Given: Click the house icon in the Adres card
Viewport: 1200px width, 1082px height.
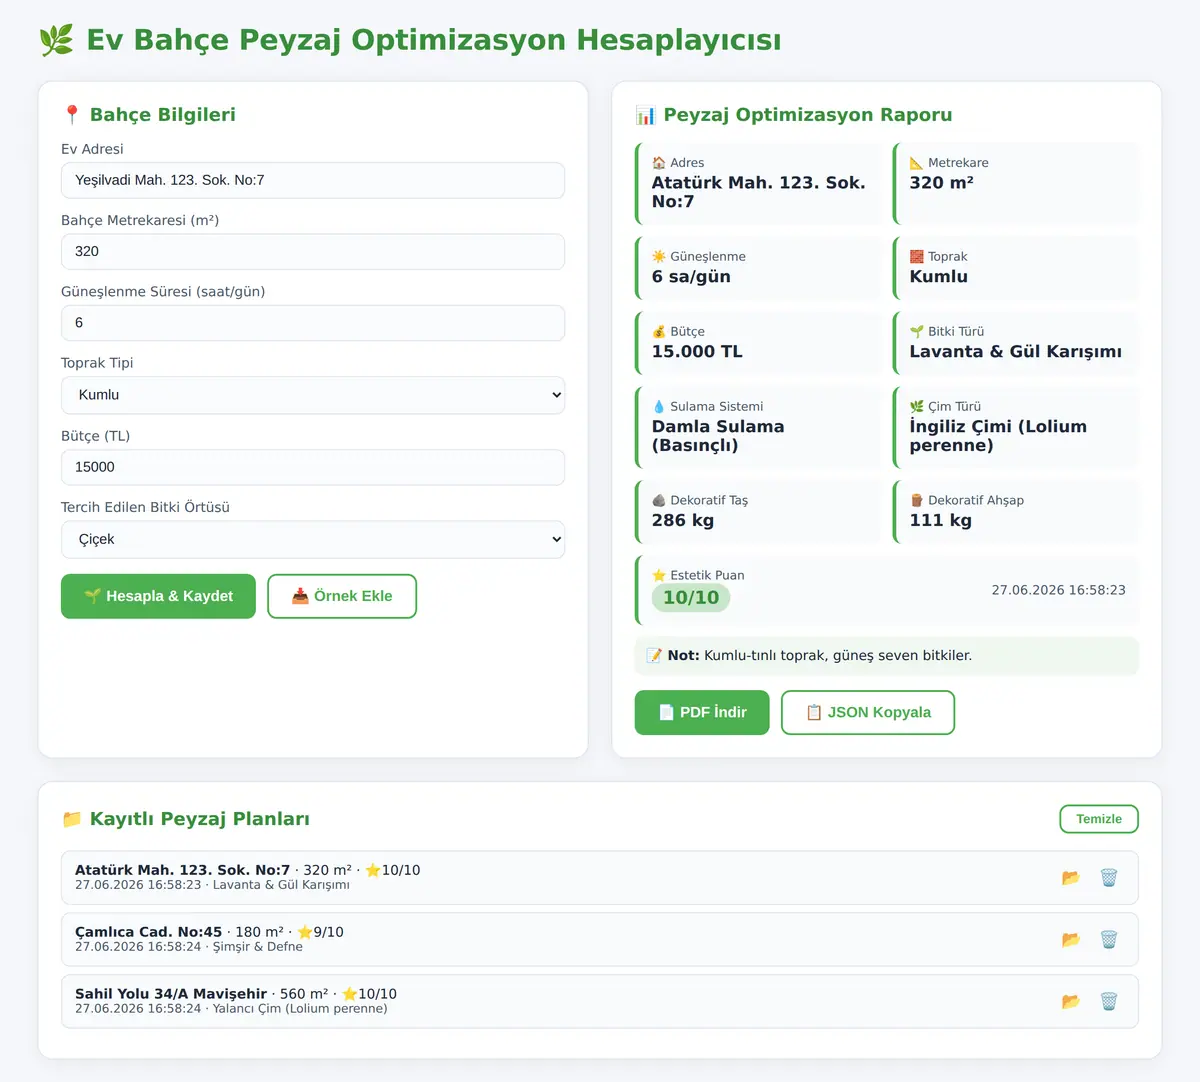Looking at the screenshot, I should tap(659, 163).
